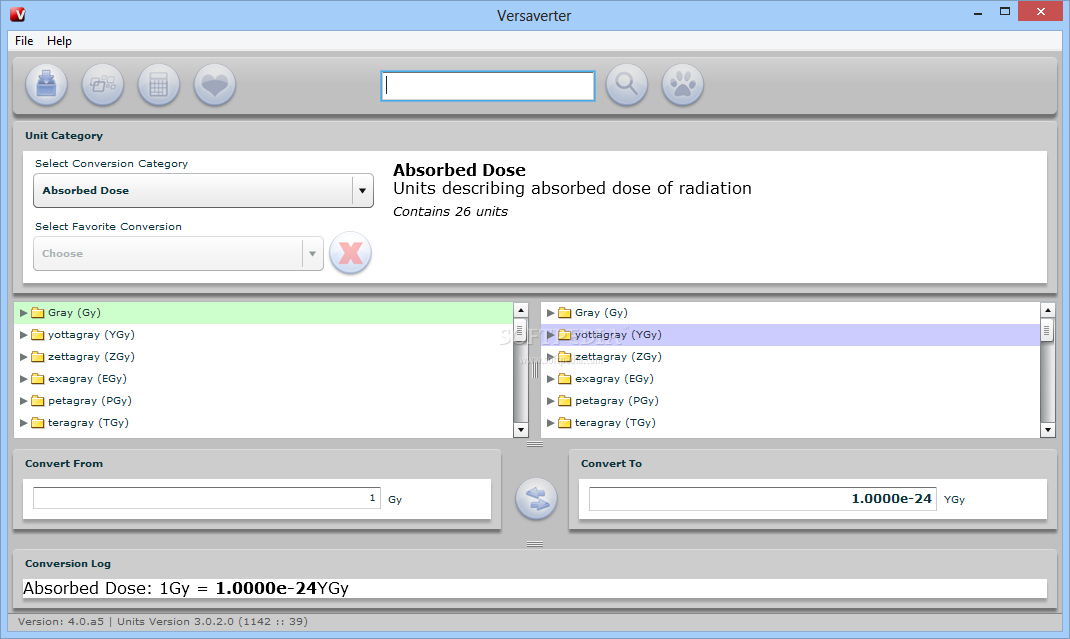
Task: Click the Versaverter logo in title bar
Action: 18,14
